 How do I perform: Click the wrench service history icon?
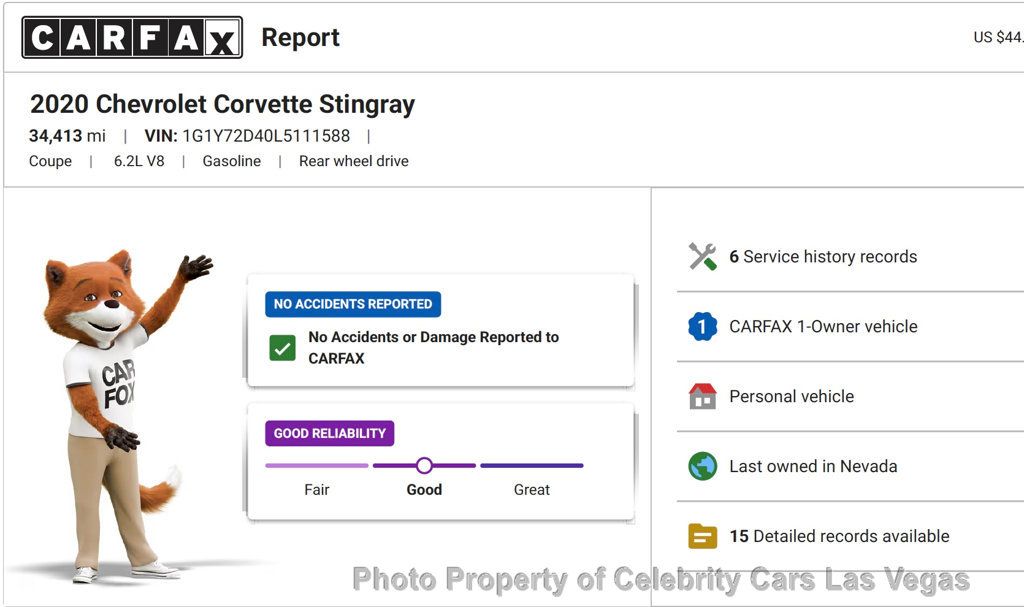pos(703,257)
